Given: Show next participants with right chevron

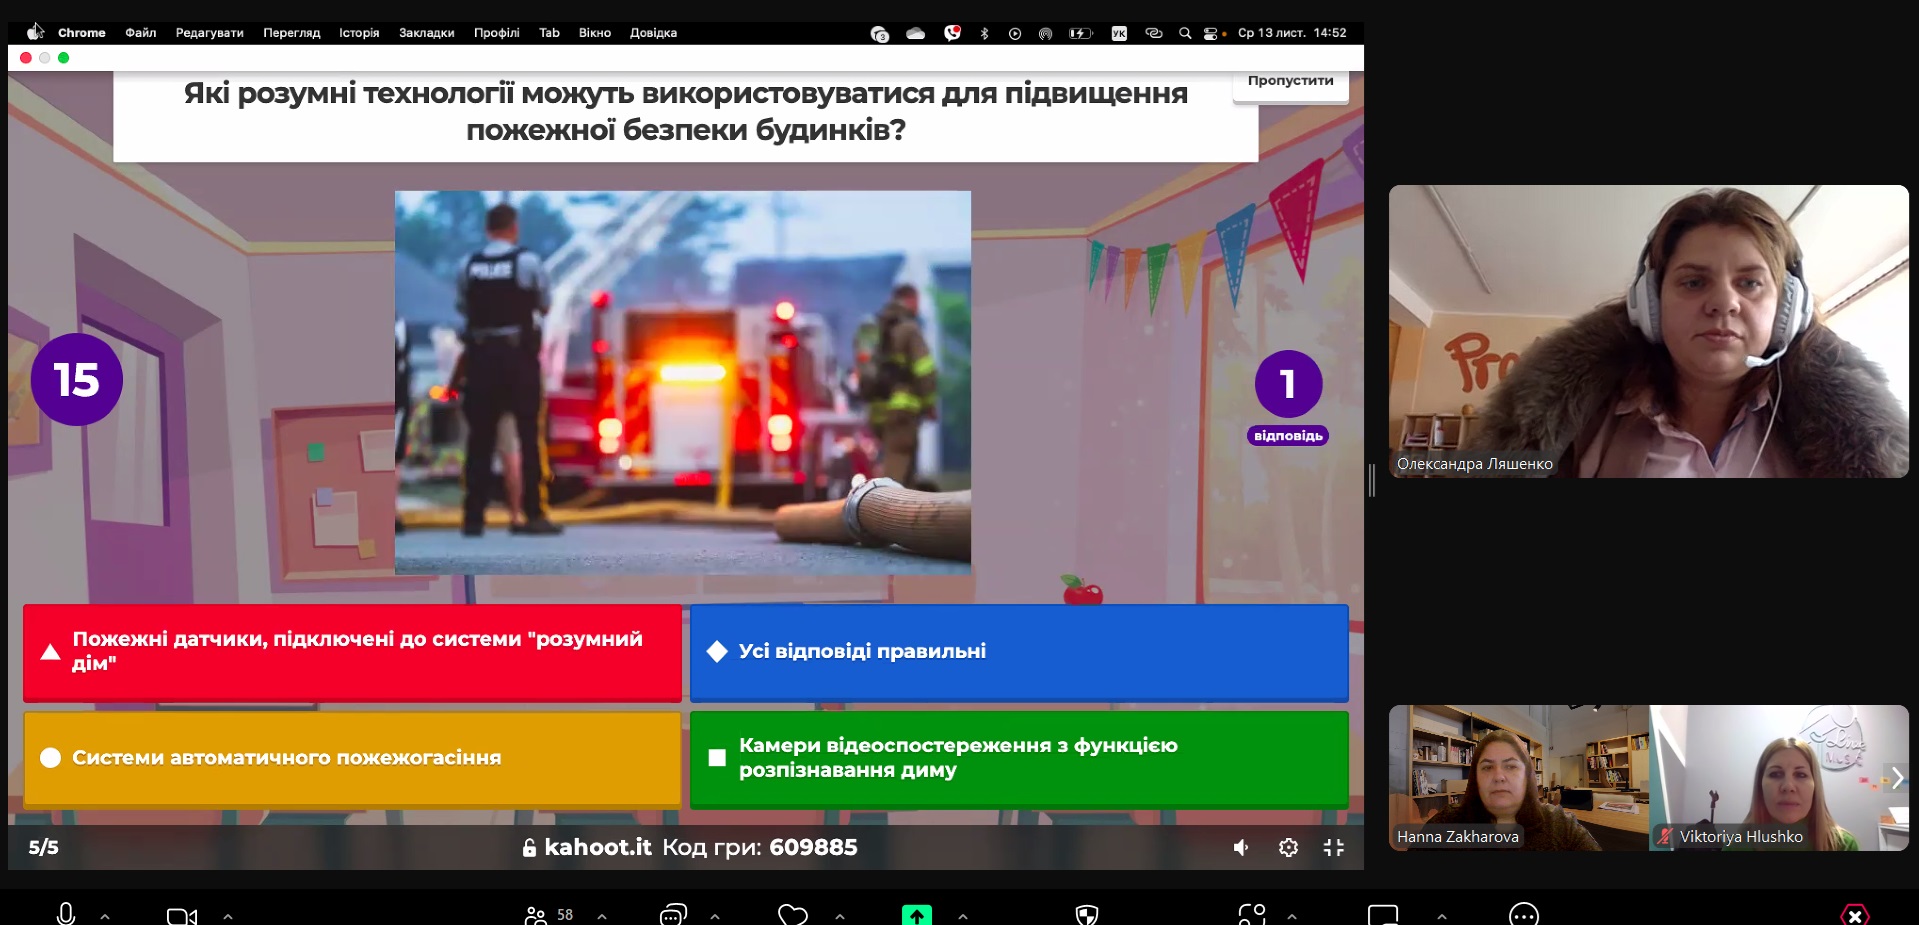Looking at the screenshot, I should [1896, 778].
